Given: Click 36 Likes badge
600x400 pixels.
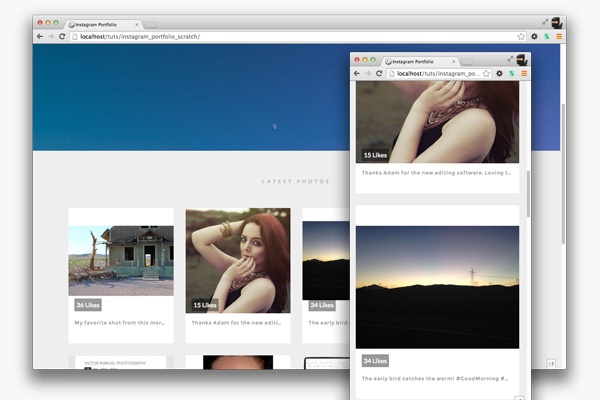Looking at the screenshot, I should coord(88,305).
